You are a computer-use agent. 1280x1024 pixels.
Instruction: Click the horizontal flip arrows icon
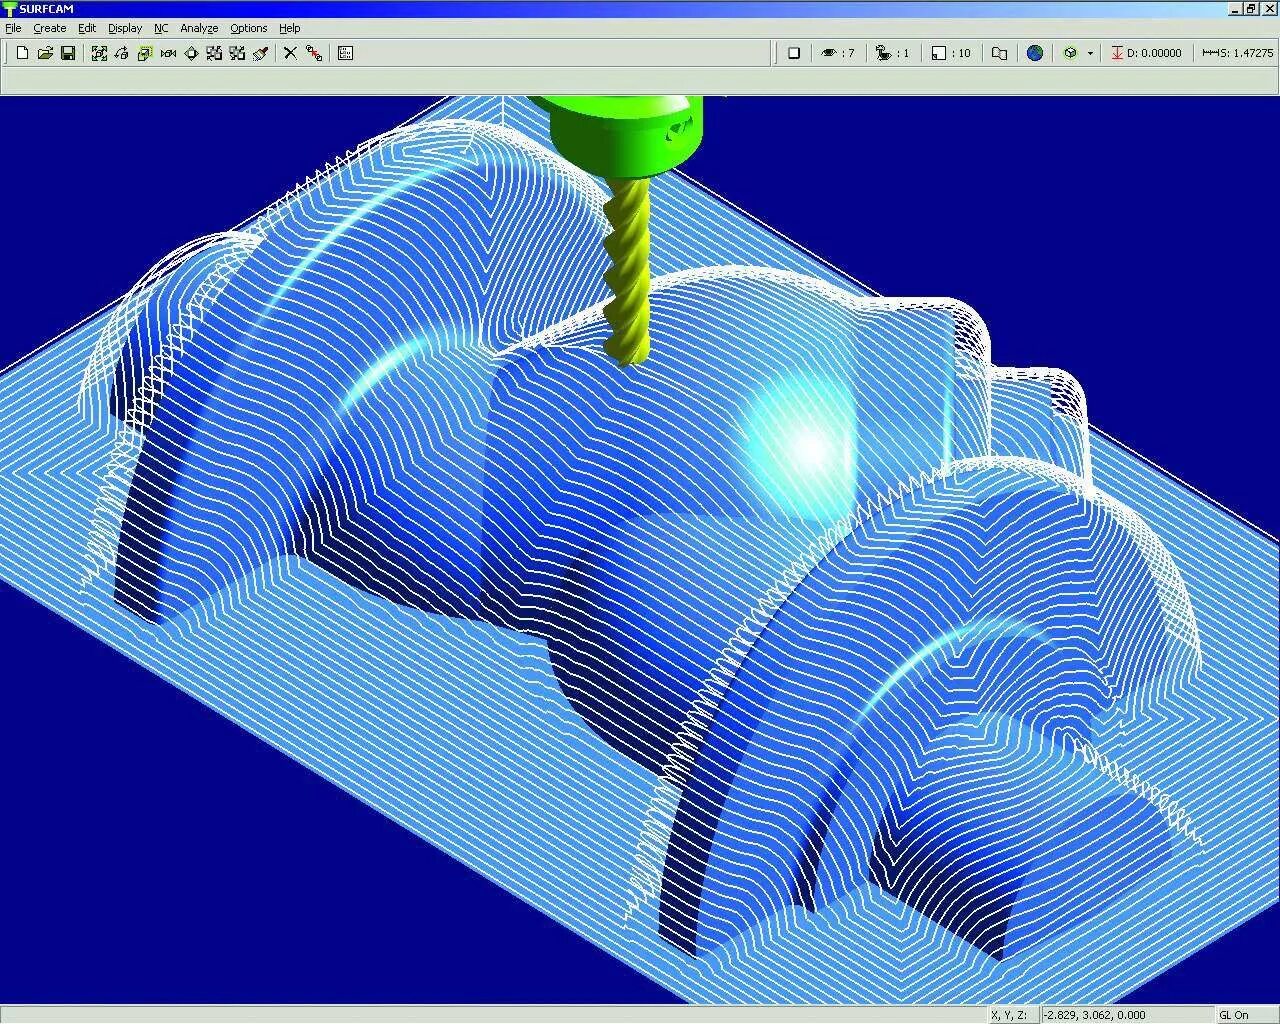168,53
